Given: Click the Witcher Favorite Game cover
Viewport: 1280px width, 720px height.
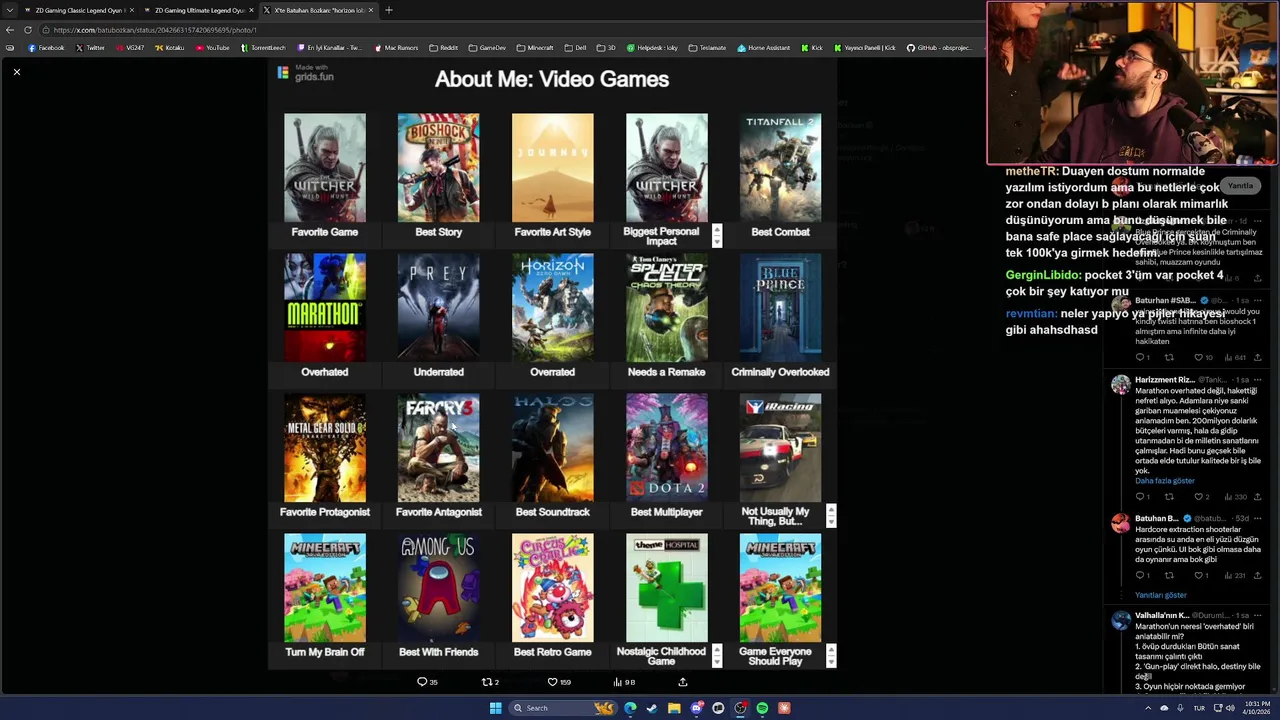Looking at the screenshot, I should pyautogui.click(x=325, y=168).
